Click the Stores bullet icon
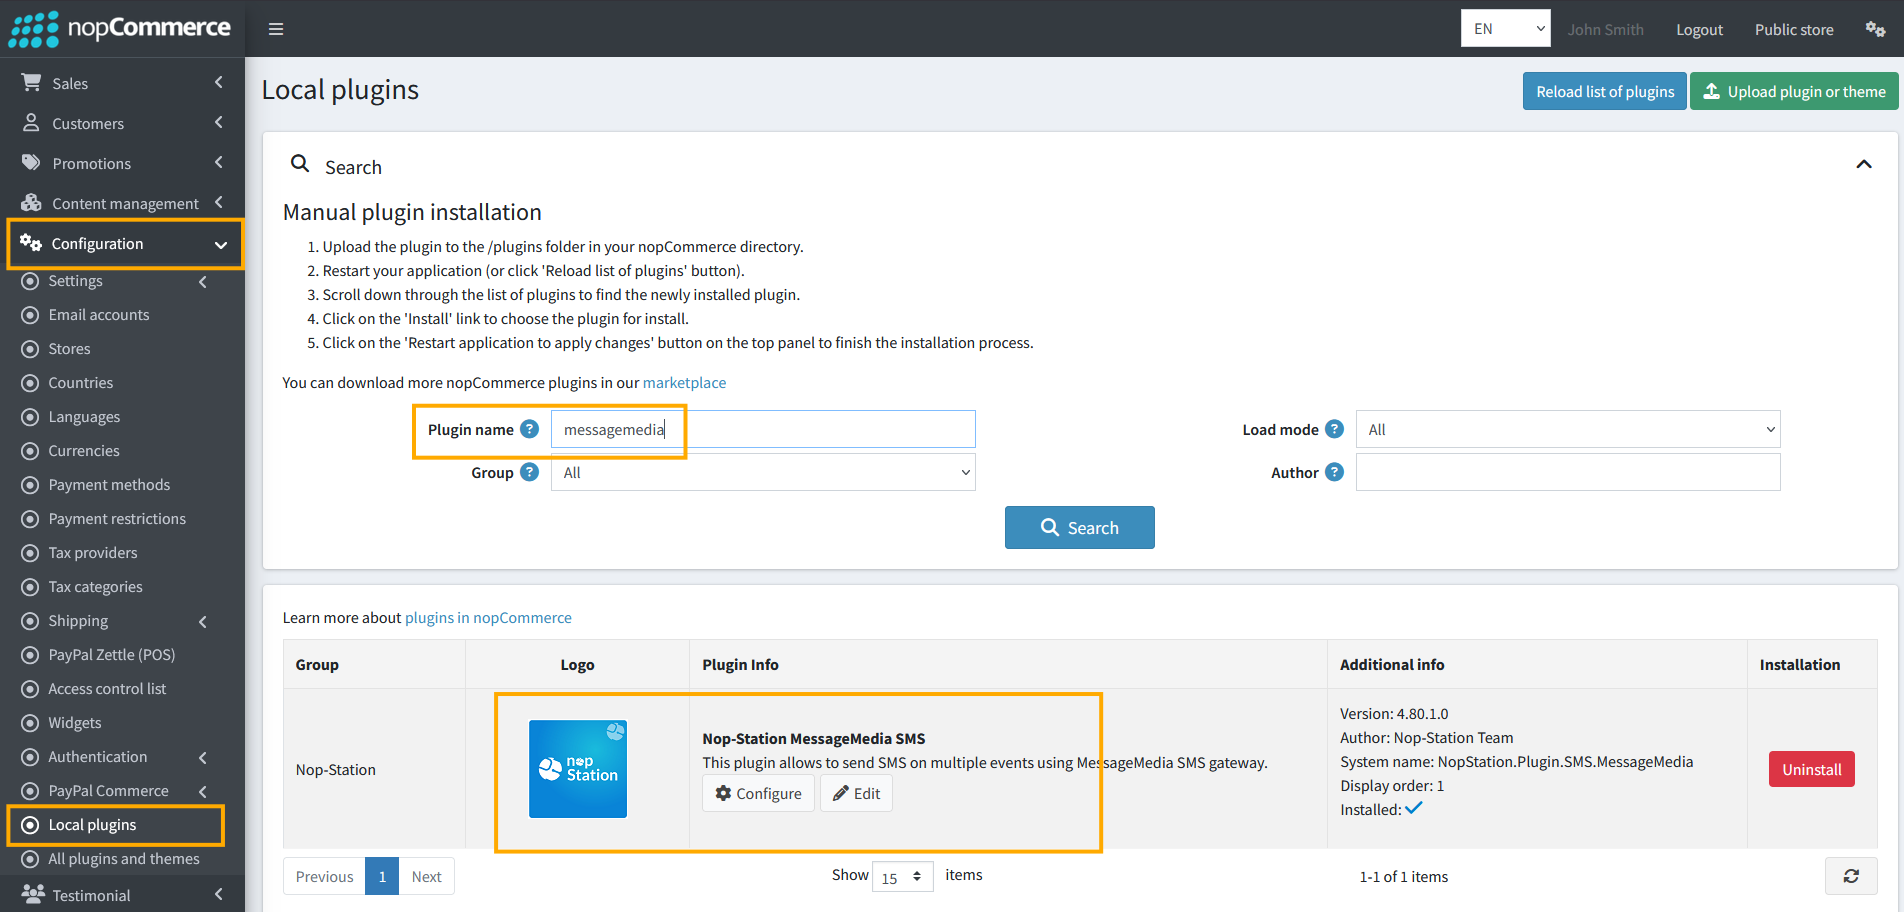This screenshot has width=1904, height=912. [x=30, y=349]
